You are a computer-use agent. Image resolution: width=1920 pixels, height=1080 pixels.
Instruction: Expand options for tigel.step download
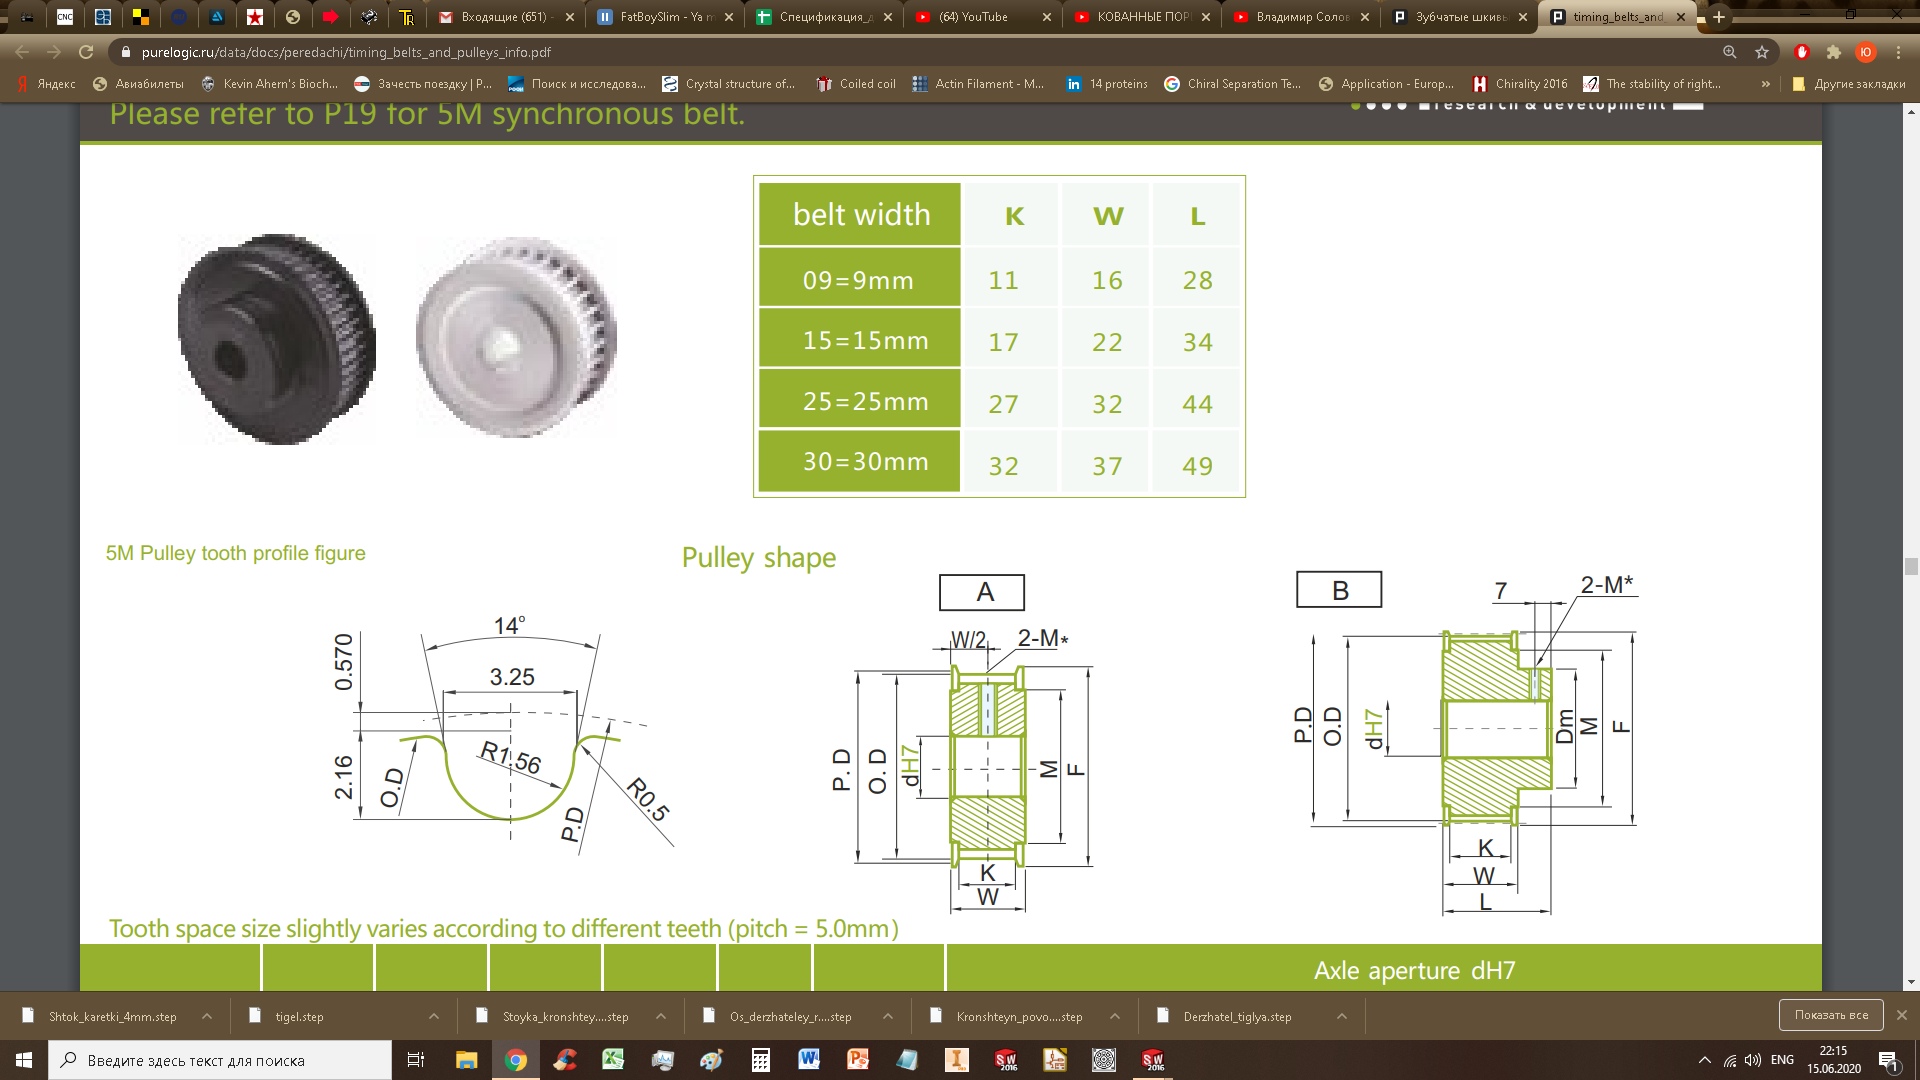click(x=434, y=1016)
